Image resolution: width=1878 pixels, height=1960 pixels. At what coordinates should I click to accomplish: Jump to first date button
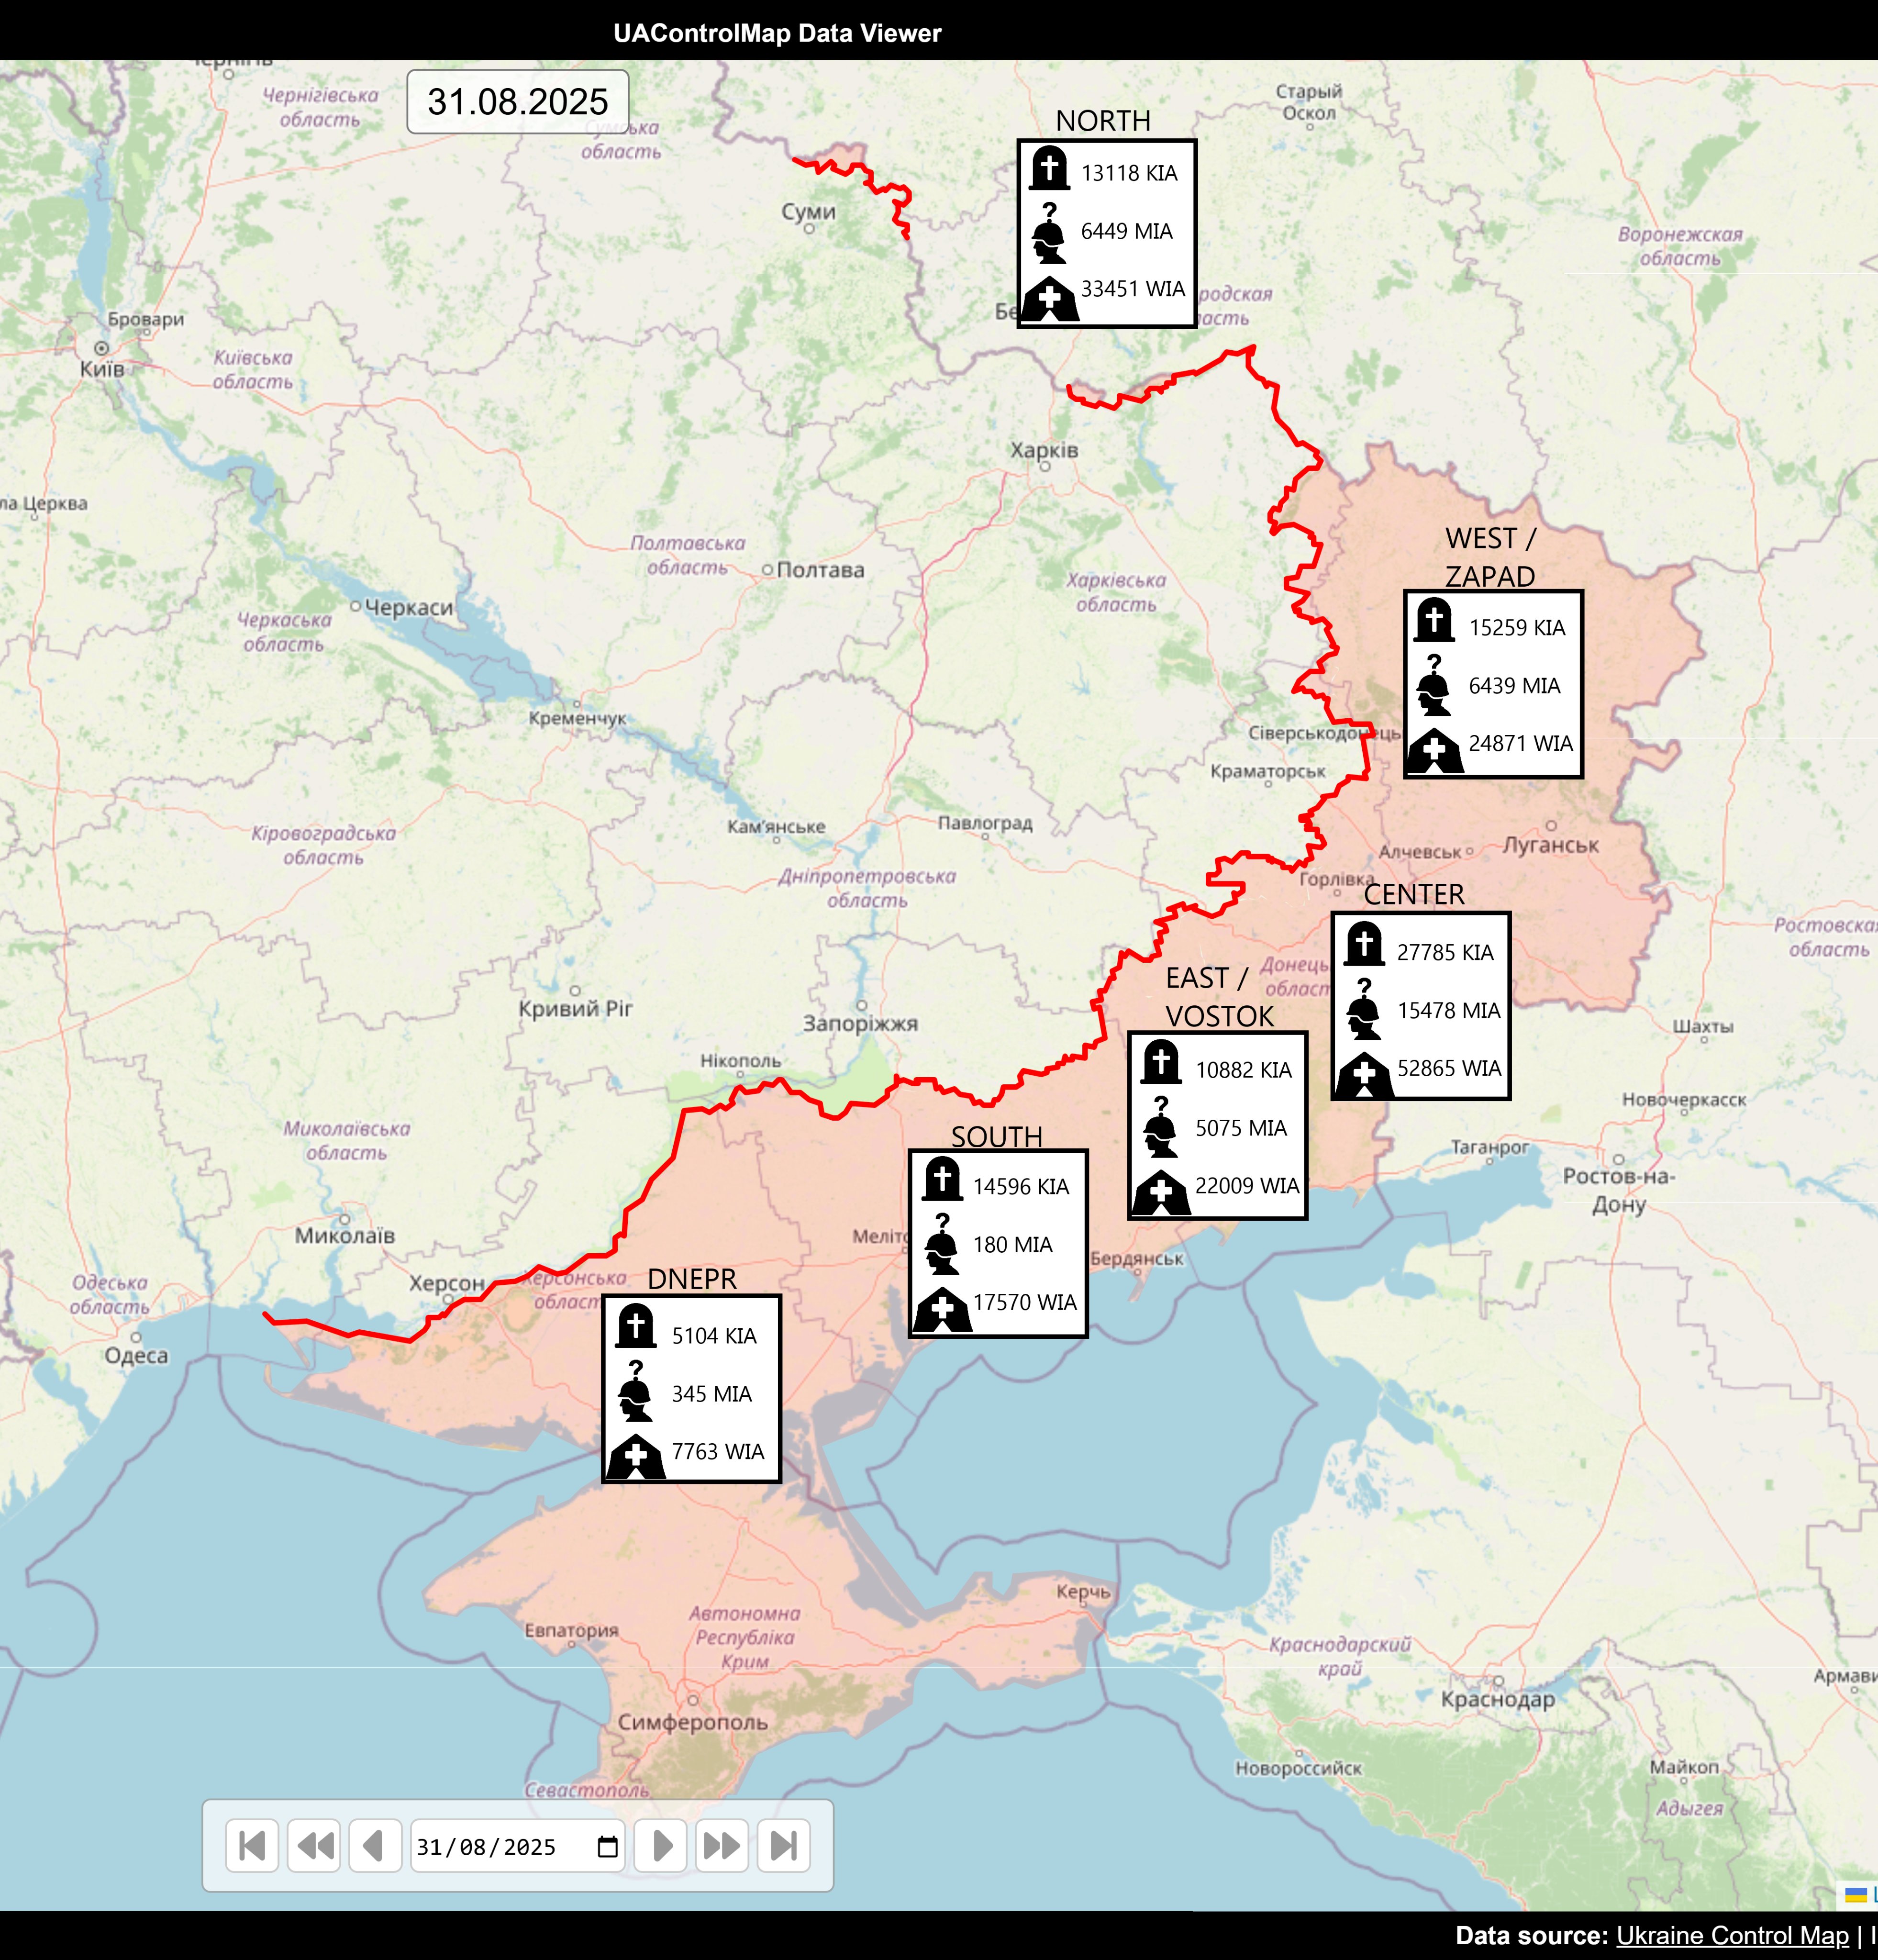tap(252, 1845)
